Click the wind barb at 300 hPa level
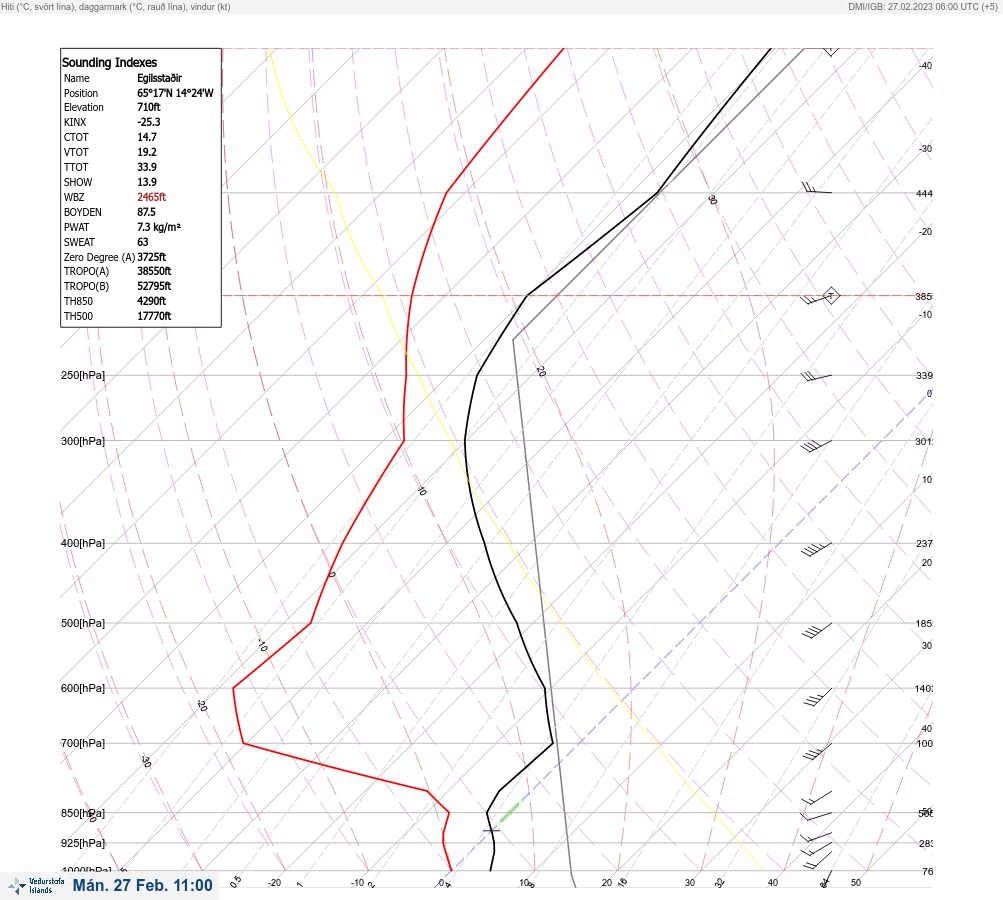The width and height of the screenshot is (1003, 900). click(x=816, y=446)
